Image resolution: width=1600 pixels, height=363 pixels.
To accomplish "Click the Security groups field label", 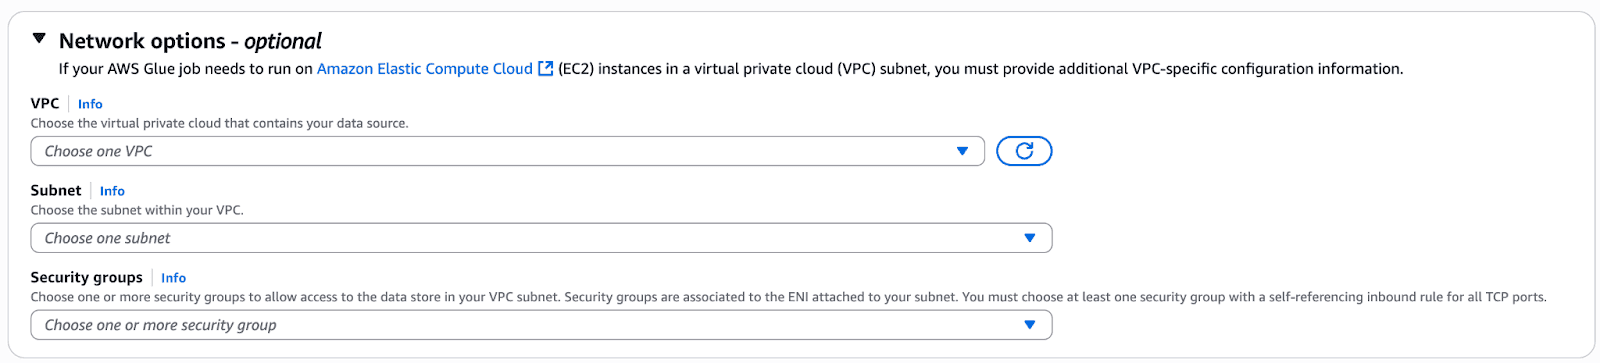I will click(87, 277).
